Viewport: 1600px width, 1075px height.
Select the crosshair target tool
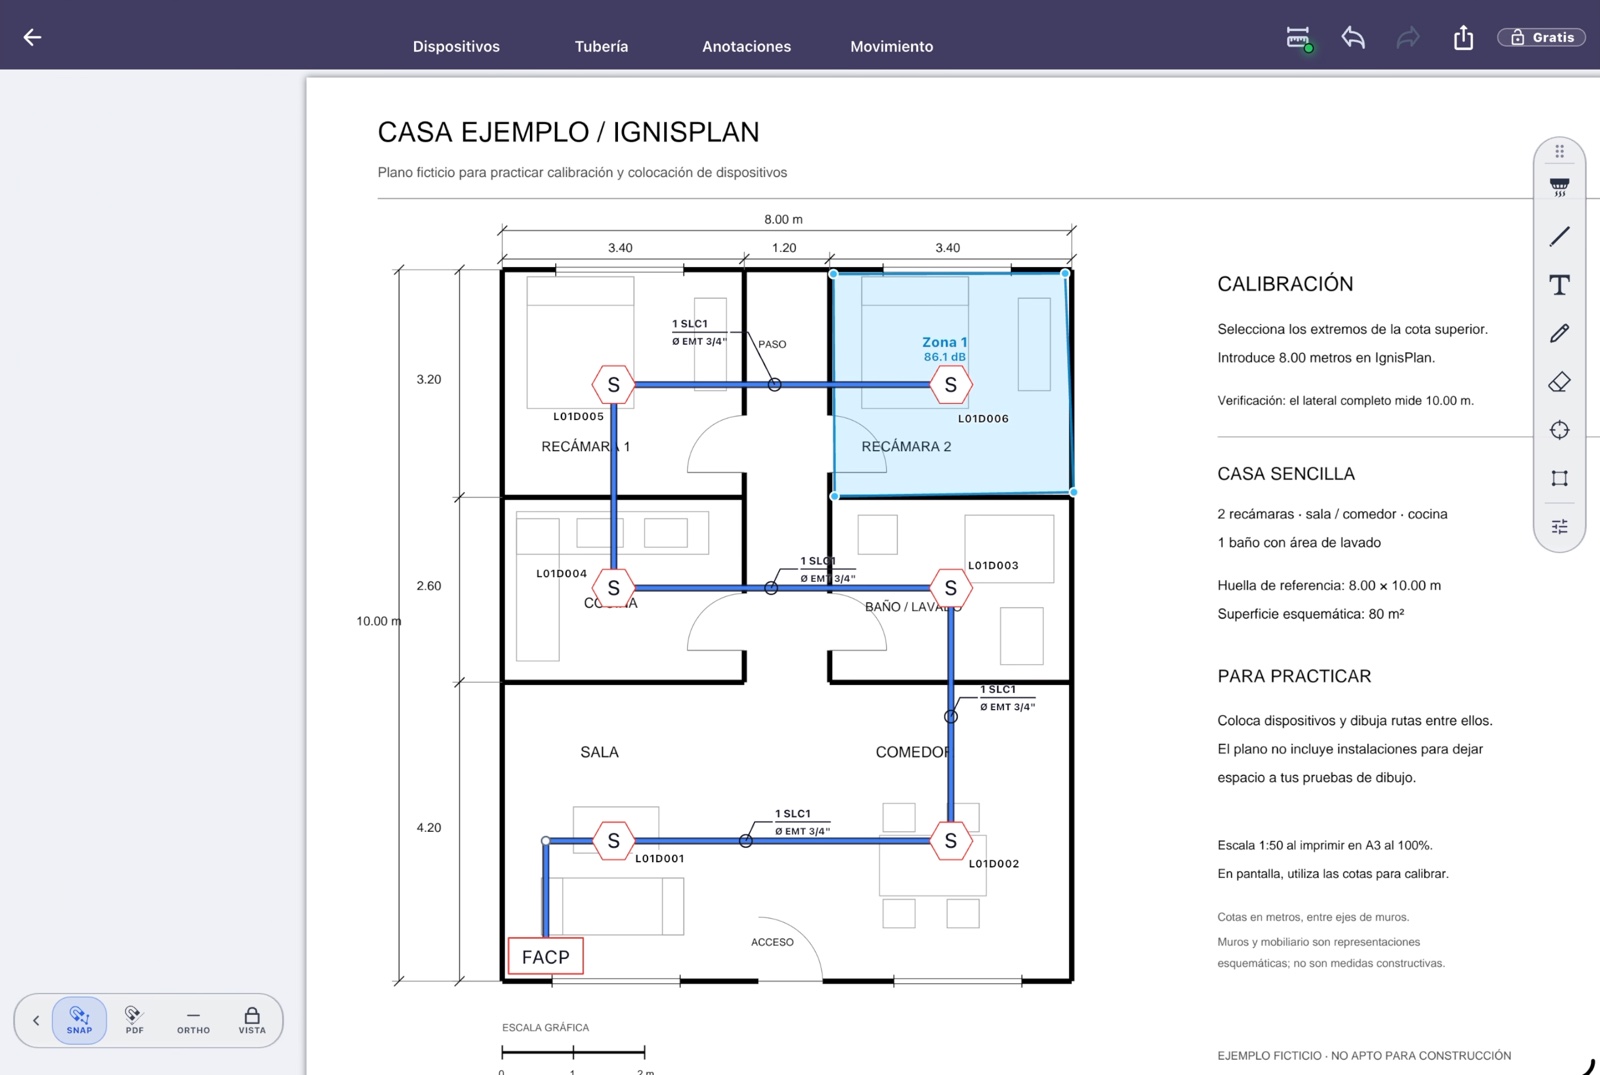click(x=1559, y=430)
